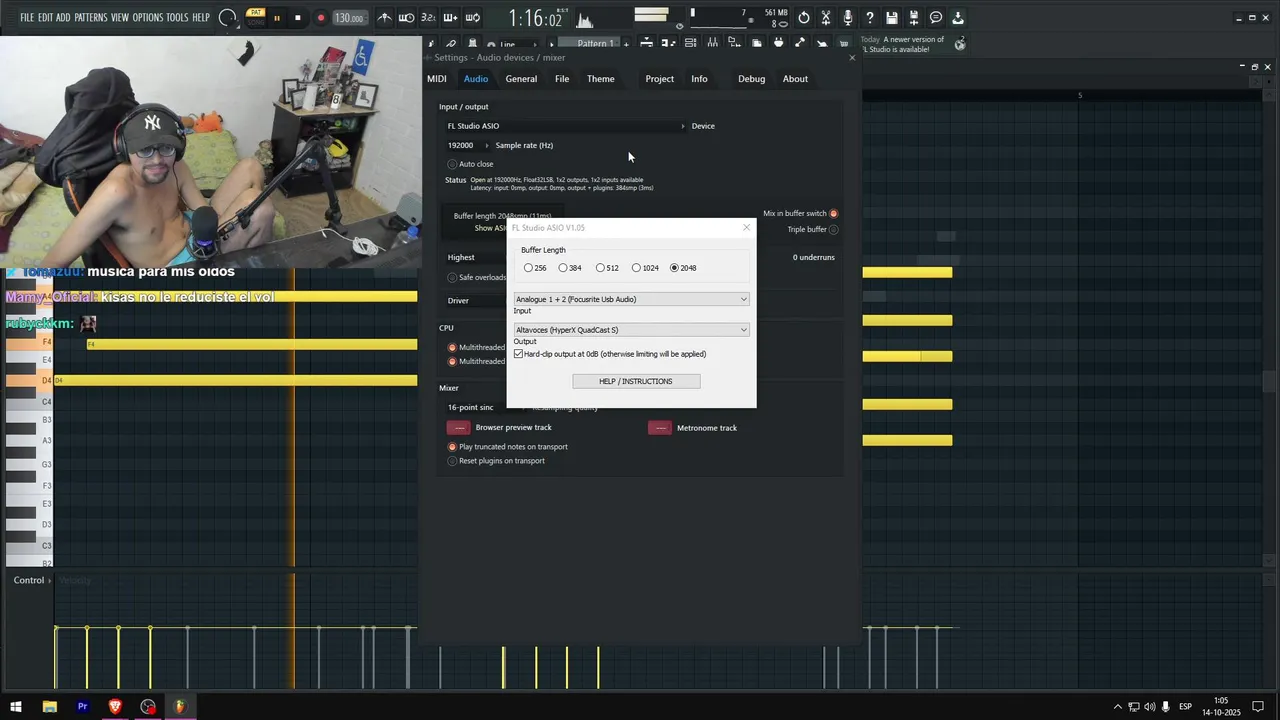Switch to the MIDI settings tab
Viewport: 1280px width, 720px height.
[437, 79]
